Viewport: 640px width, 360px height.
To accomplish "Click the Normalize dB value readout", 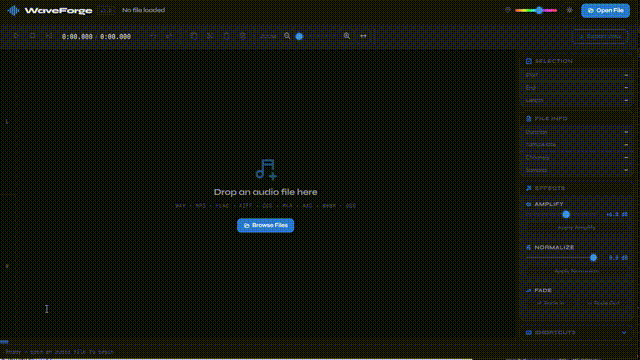I will point(618,258).
